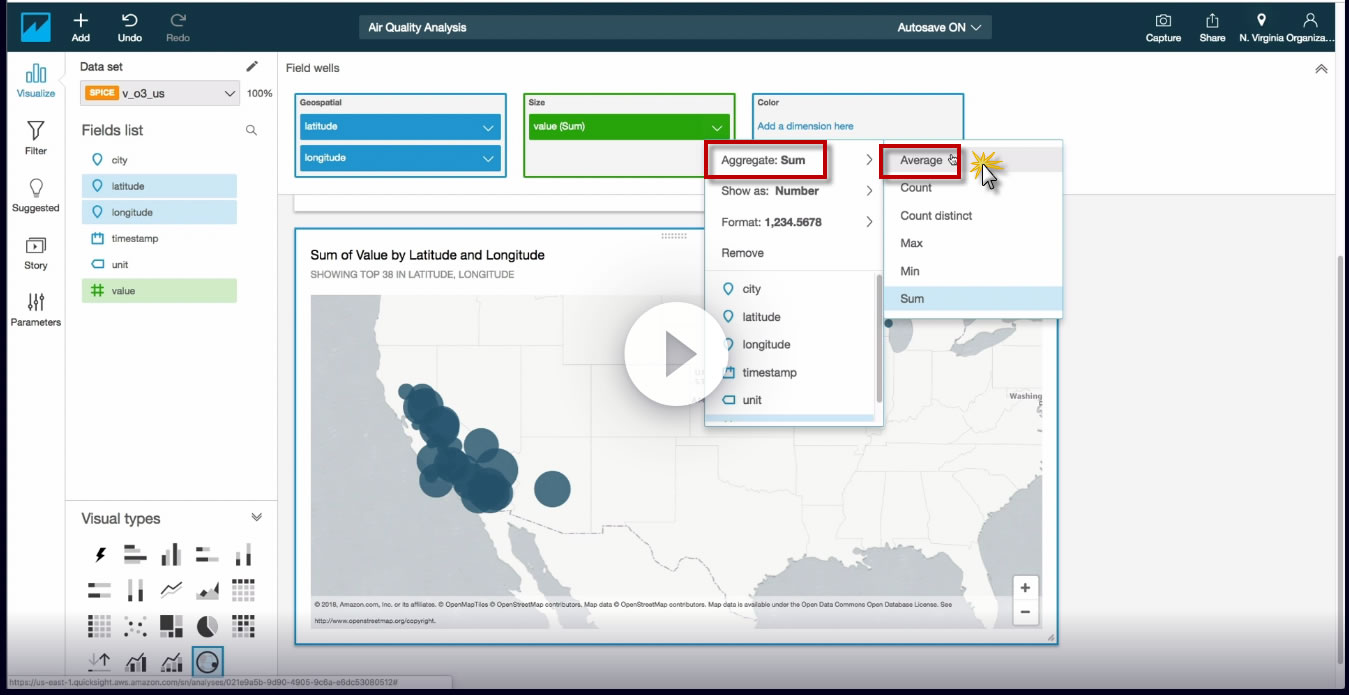
Task: Search the fields list magnifier icon
Action: 251,130
